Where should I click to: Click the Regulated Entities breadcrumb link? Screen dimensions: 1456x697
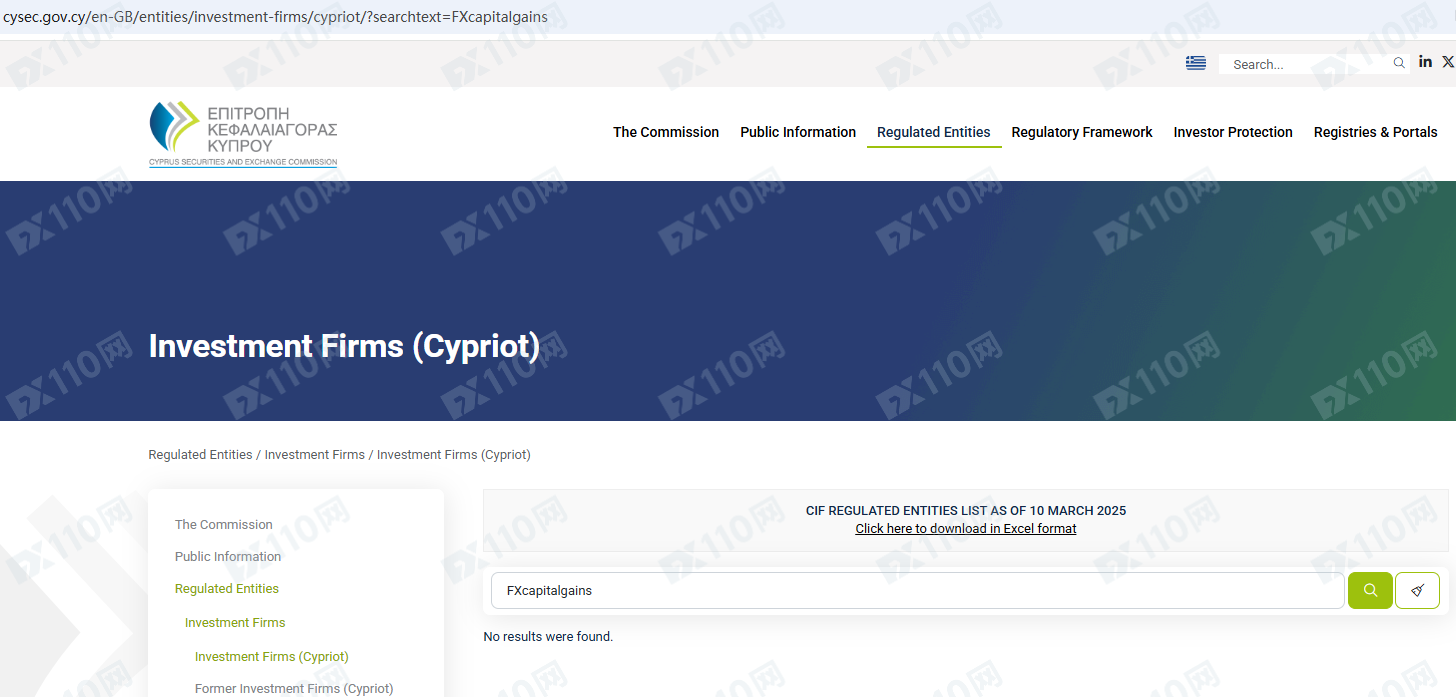[x=200, y=454]
